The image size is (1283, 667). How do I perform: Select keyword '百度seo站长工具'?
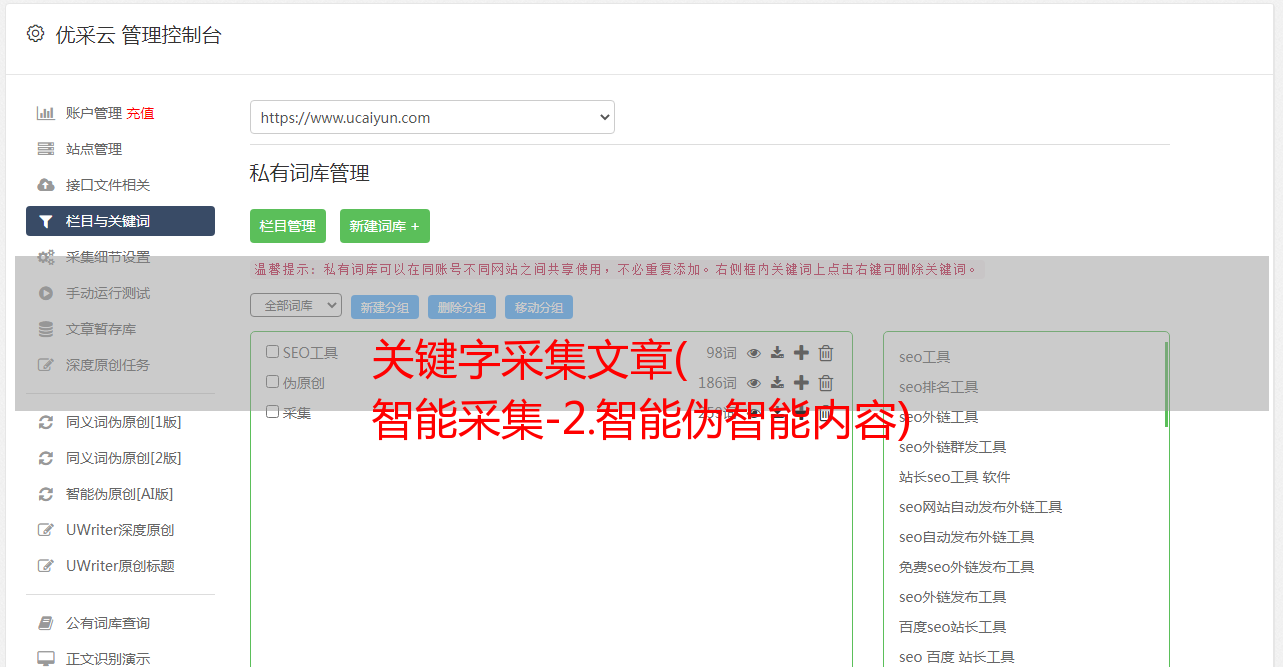point(953,627)
